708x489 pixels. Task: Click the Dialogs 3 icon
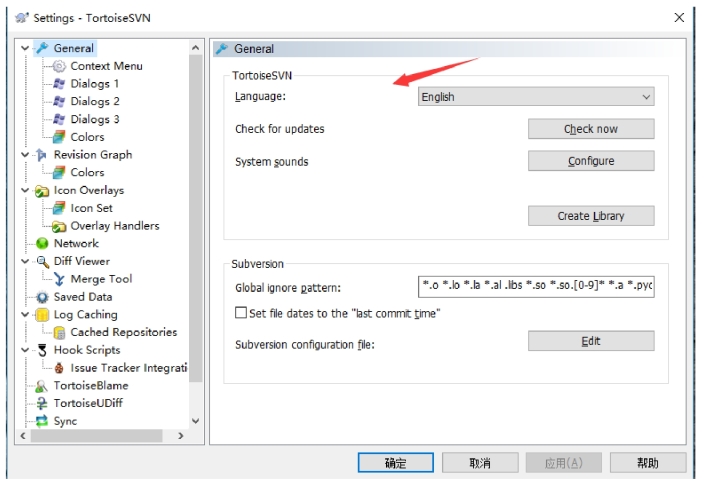(x=59, y=119)
